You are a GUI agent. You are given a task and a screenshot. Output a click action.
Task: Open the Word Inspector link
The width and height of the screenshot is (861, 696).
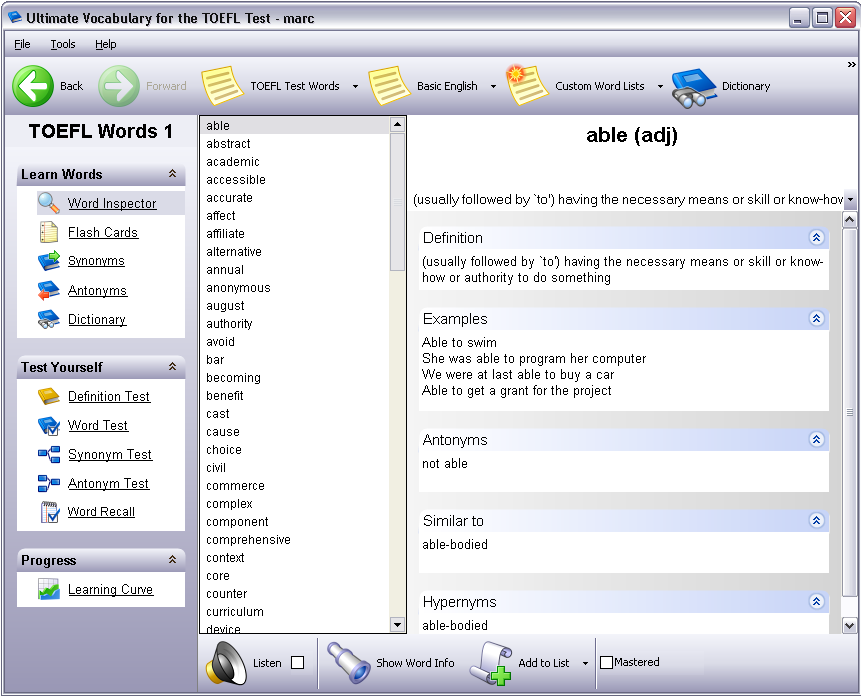pos(112,204)
